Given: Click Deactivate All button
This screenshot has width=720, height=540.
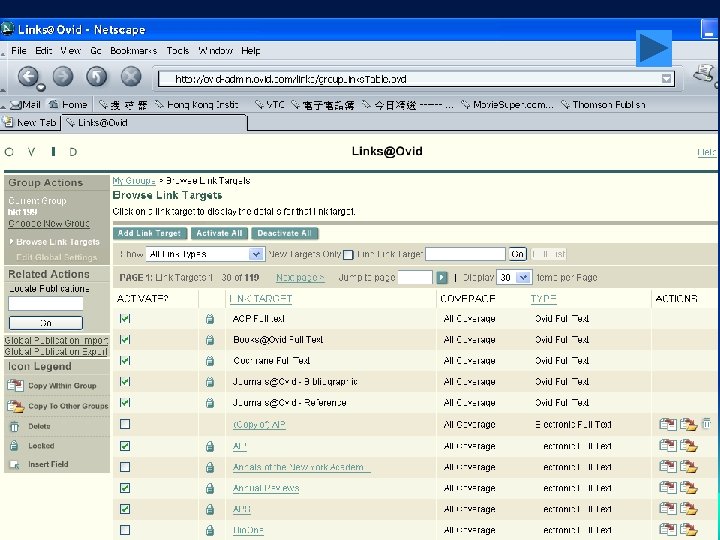Looking at the screenshot, I should (285, 233).
